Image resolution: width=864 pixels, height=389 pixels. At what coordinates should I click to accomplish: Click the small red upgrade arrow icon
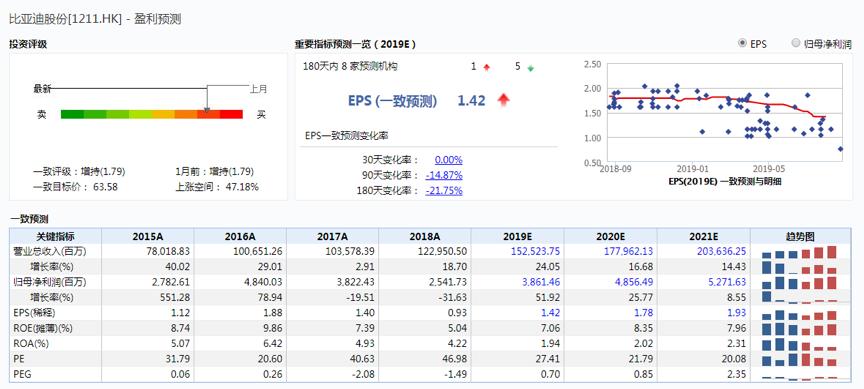[487, 68]
